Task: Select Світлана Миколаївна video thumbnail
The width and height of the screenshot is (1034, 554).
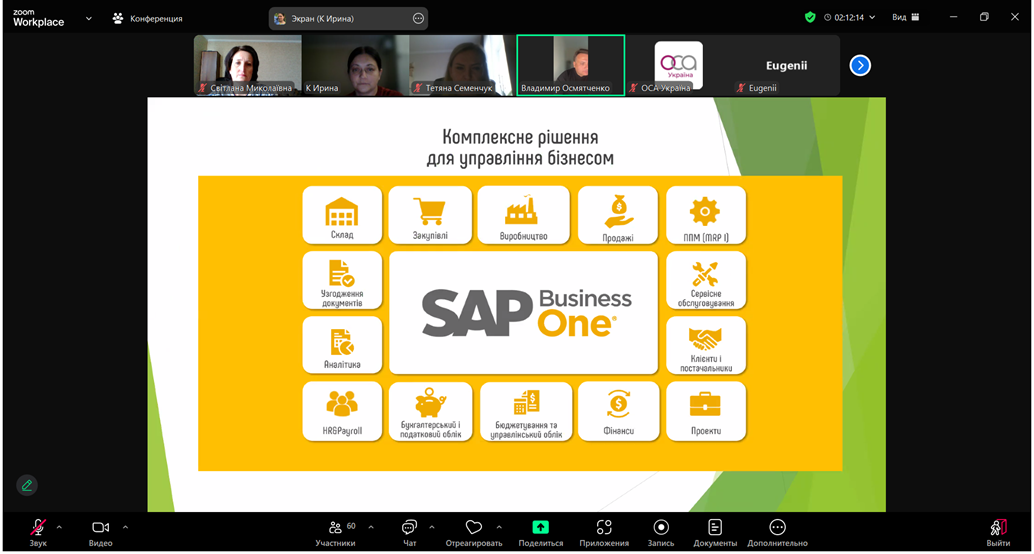Action: (x=248, y=65)
